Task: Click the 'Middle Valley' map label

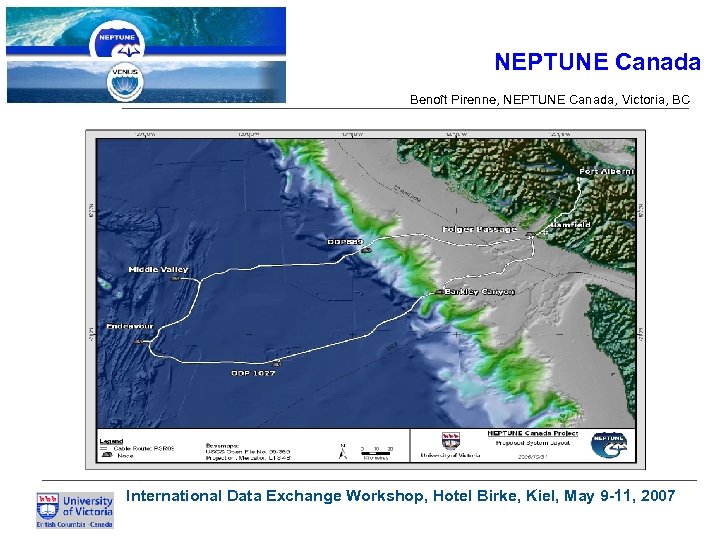Action: click(x=158, y=270)
